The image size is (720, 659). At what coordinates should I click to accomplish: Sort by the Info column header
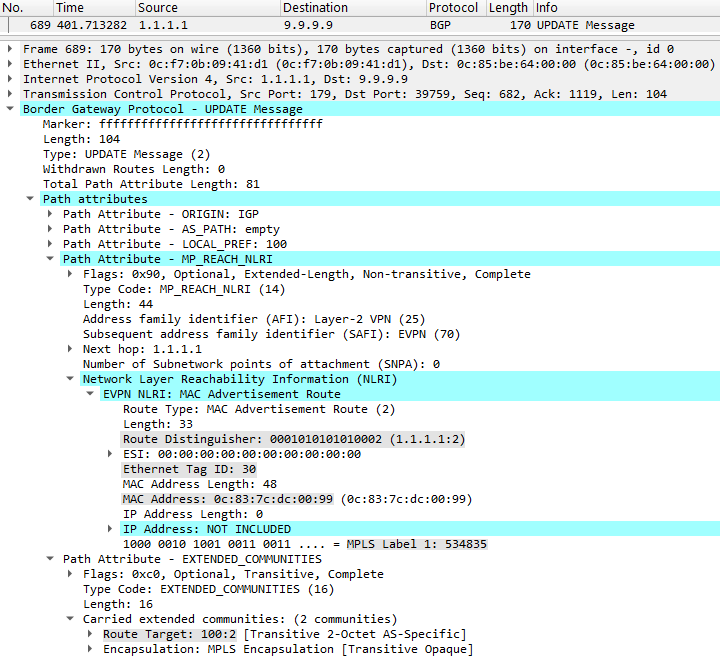626,8
